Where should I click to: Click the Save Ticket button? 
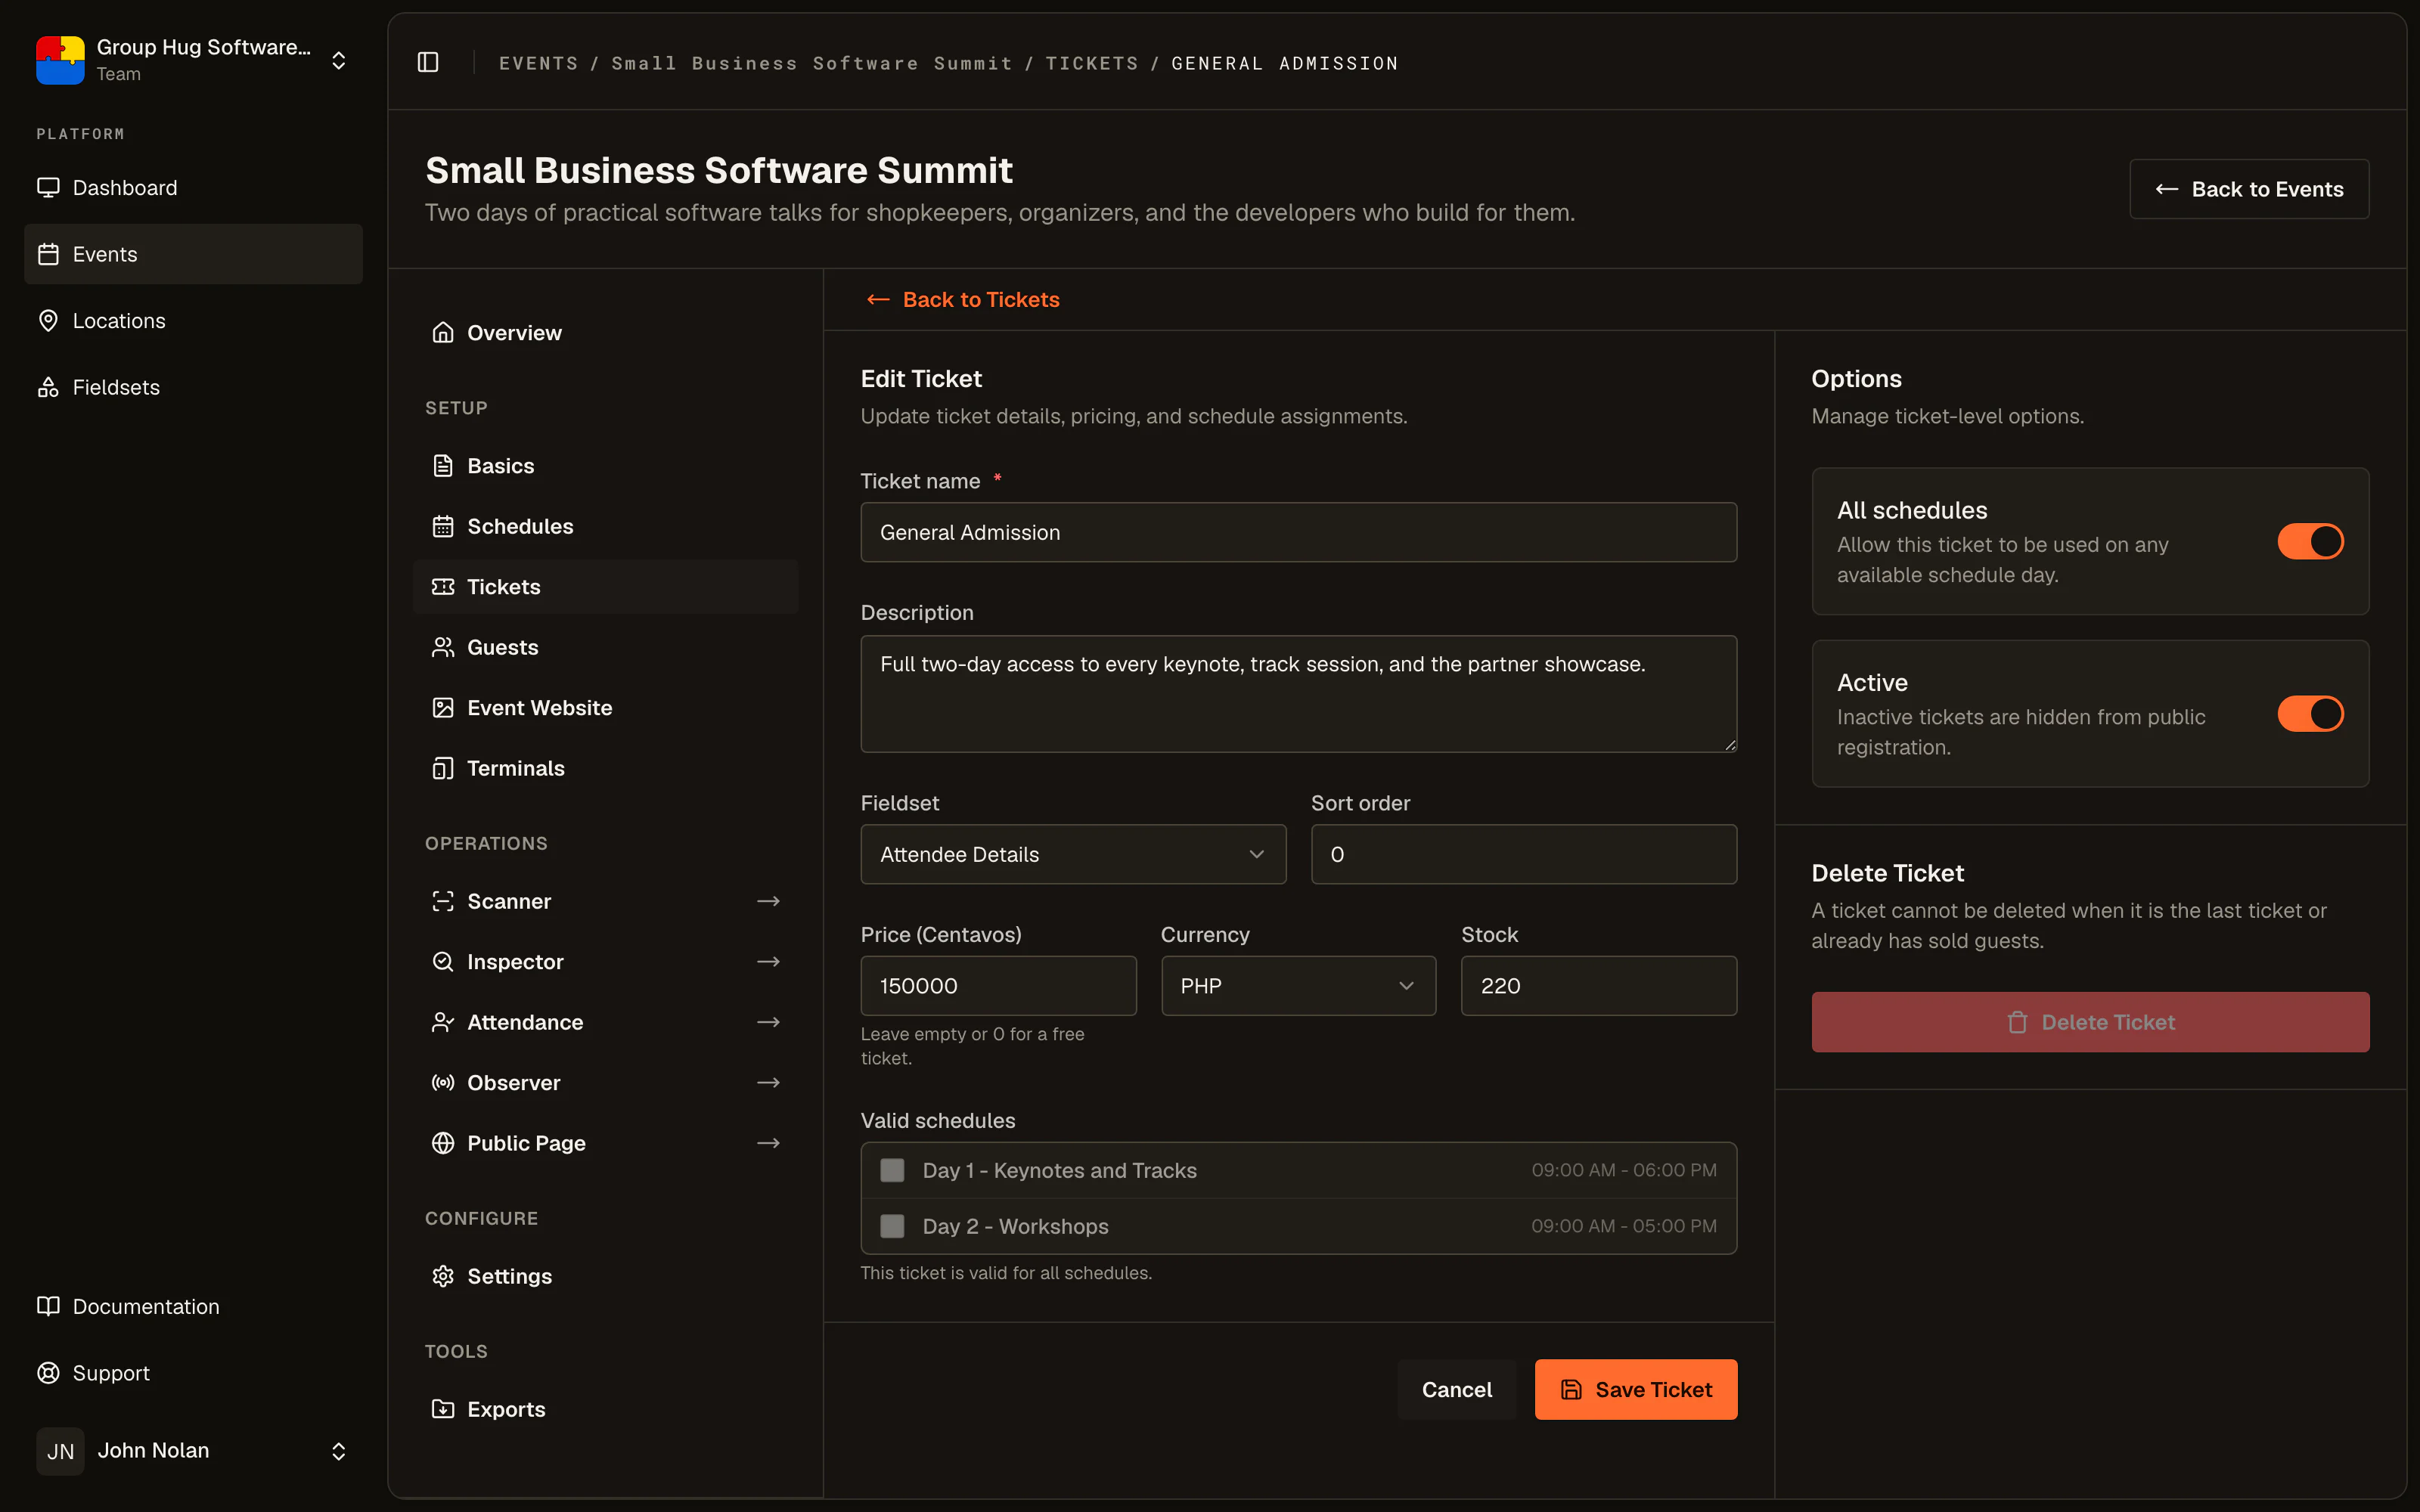[x=1636, y=1389]
